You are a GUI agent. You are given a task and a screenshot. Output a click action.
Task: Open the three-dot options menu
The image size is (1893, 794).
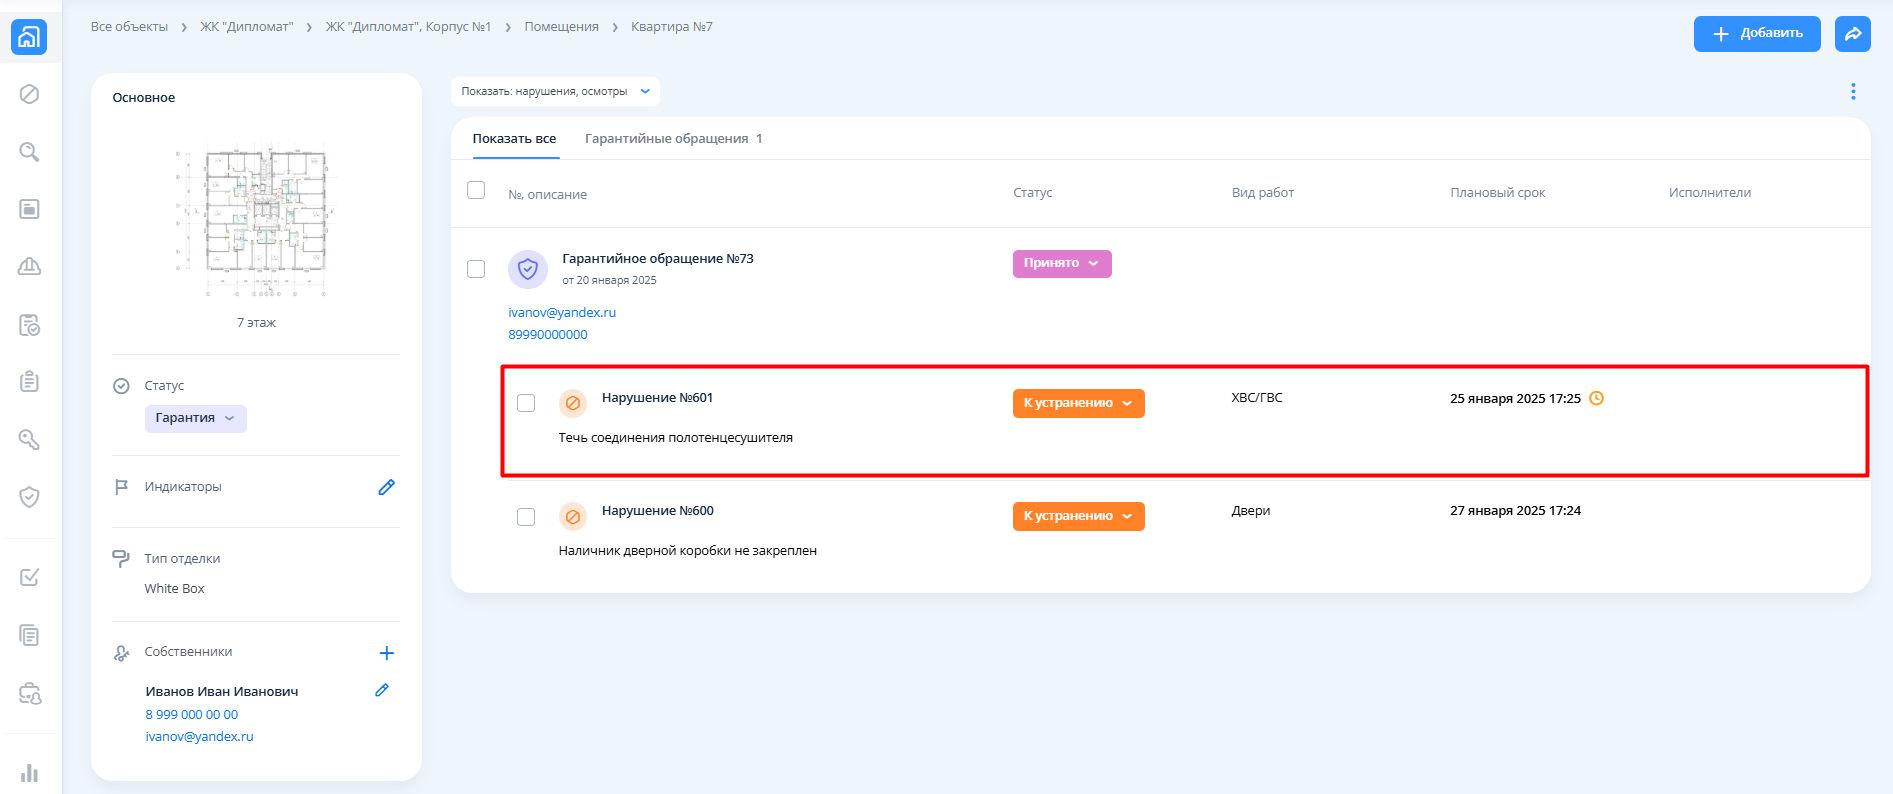pyautogui.click(x=1852, y=92)
